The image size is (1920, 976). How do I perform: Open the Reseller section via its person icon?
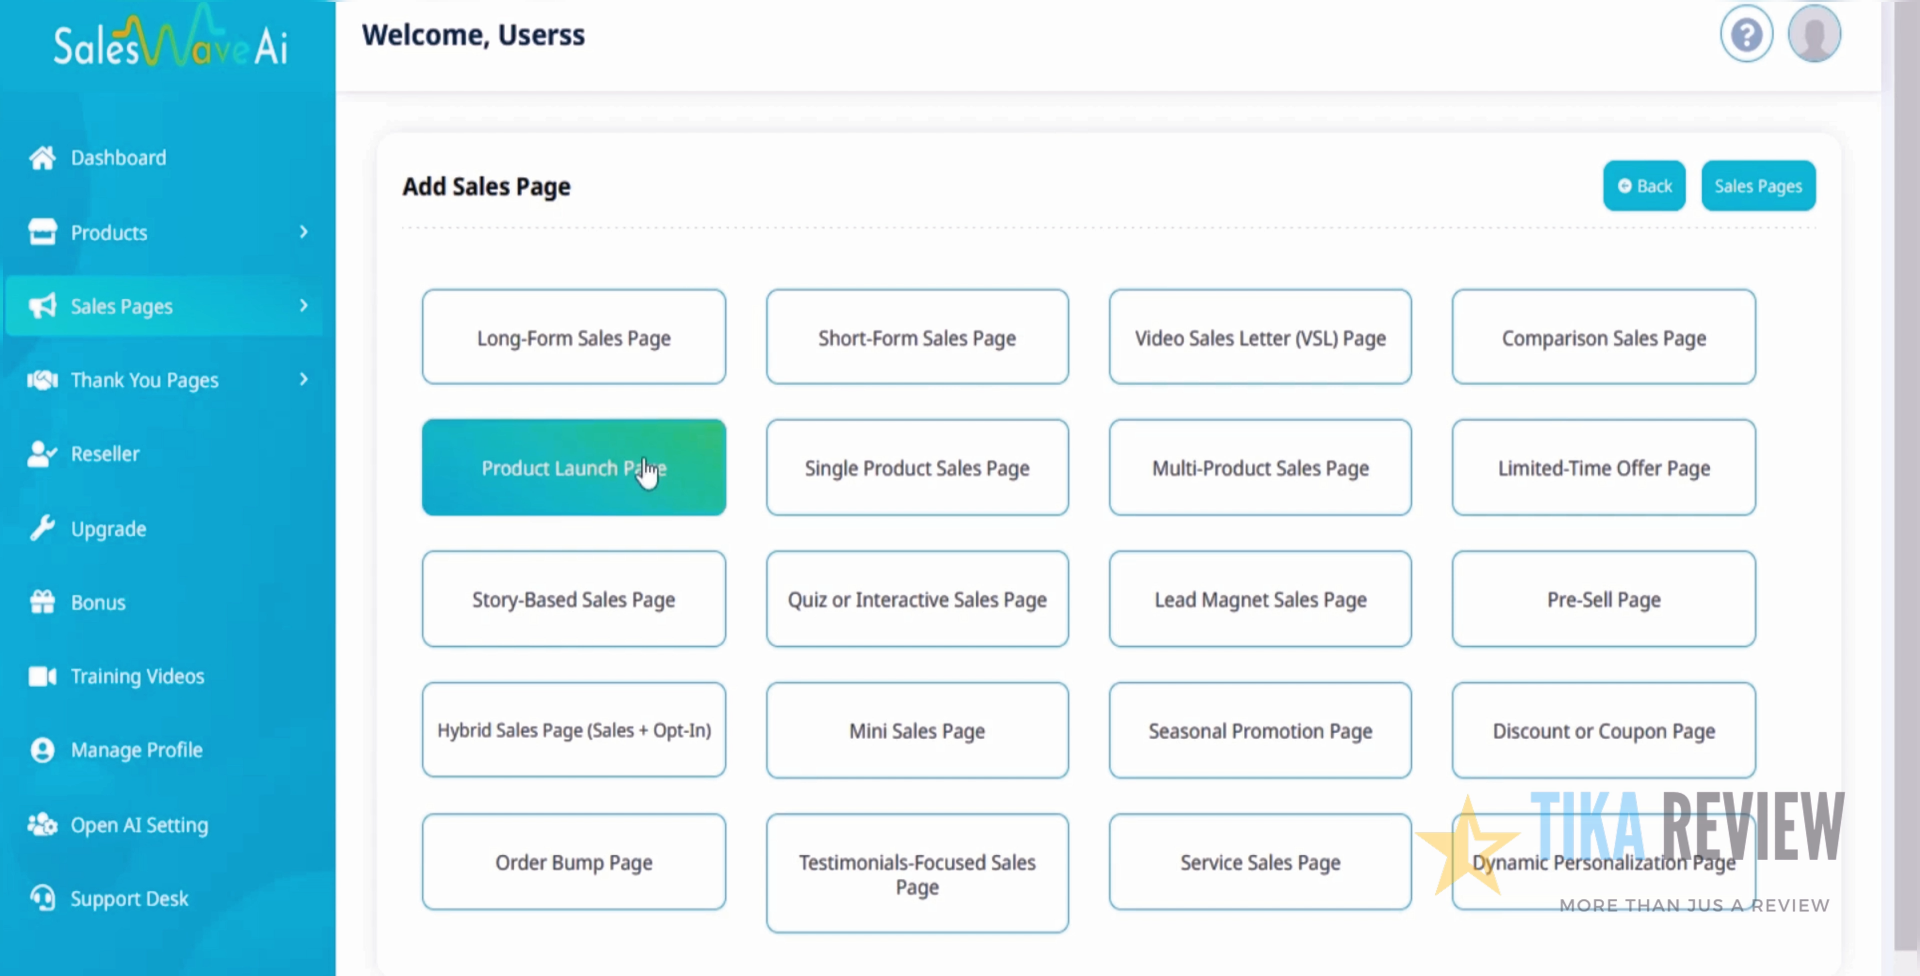tap(41, 453)
